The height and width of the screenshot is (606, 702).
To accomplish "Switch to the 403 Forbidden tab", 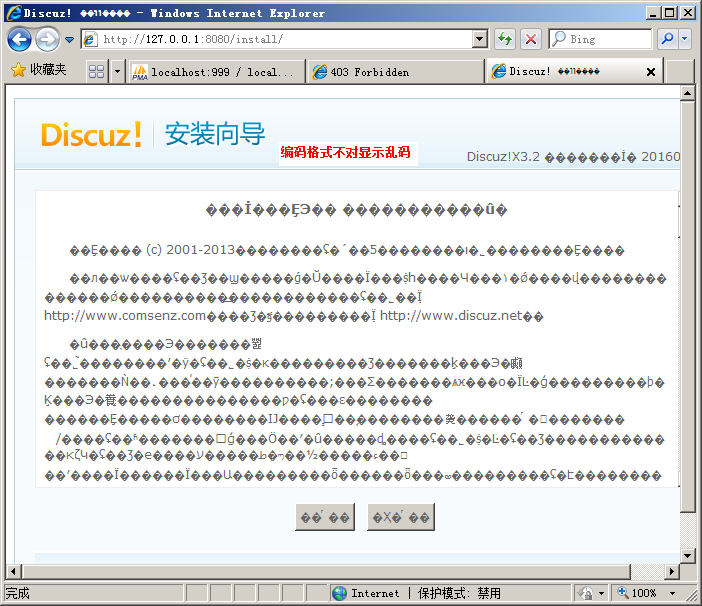I will point(396,72).
